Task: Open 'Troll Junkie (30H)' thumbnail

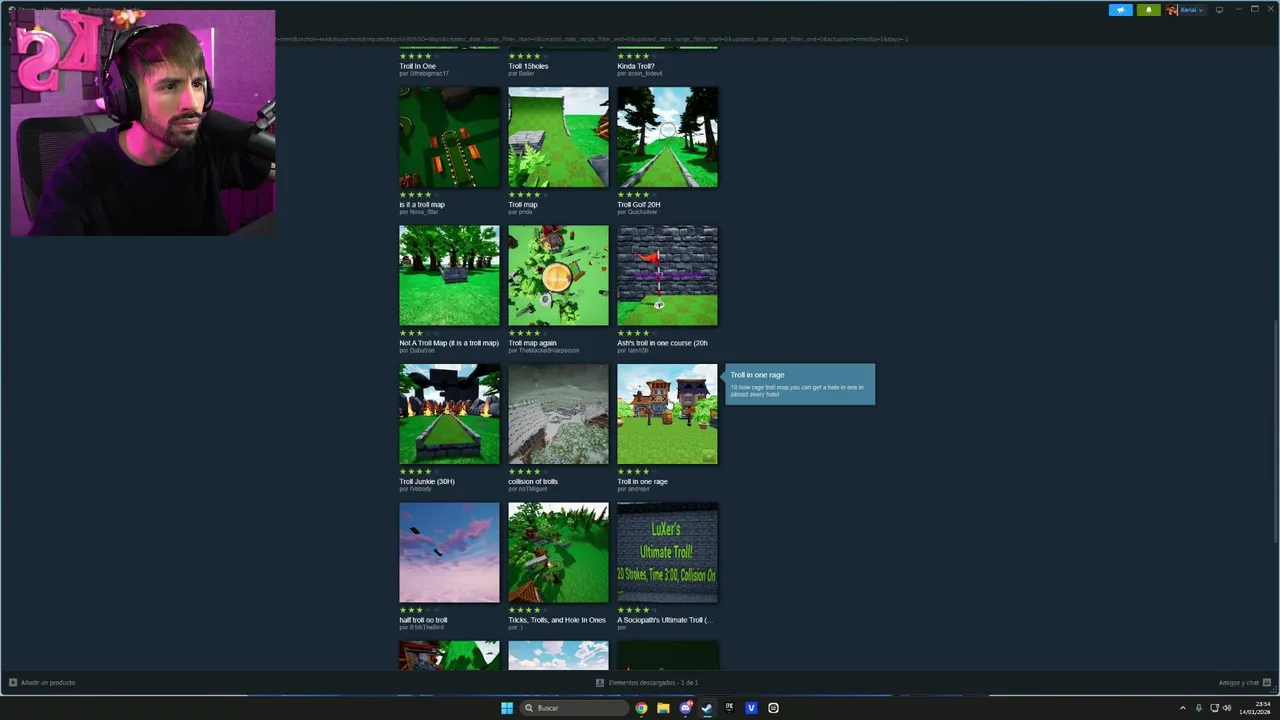Action: coord(449,414)
